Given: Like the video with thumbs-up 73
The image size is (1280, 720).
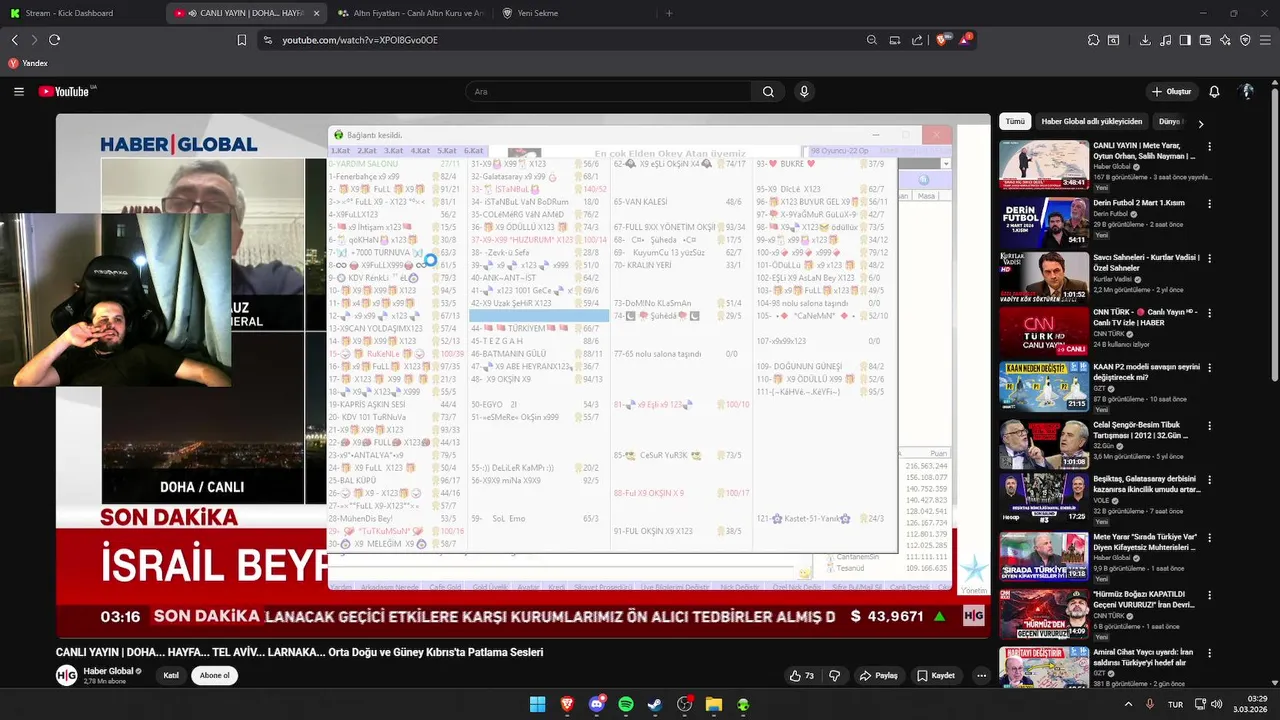Looking at the screenshot, I should pos(802,675).
